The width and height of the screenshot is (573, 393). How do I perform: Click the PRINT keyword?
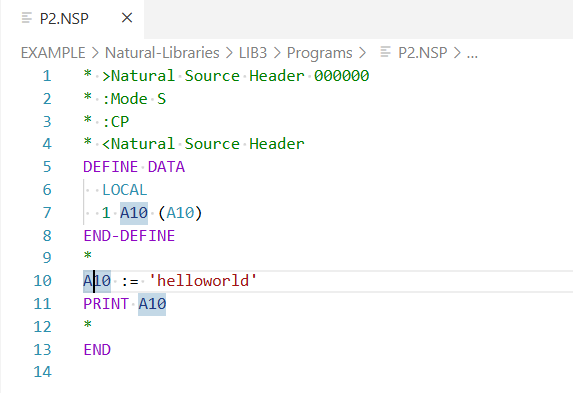106,304
